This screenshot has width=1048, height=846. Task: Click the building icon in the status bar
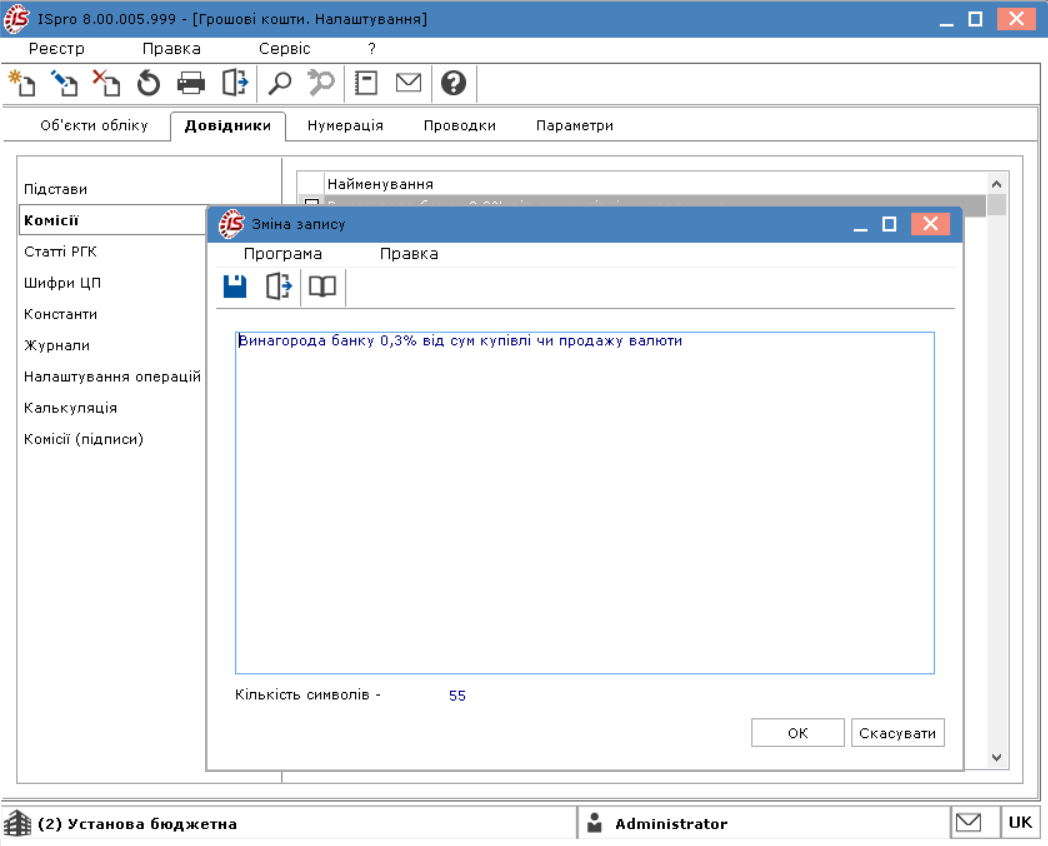17,823
